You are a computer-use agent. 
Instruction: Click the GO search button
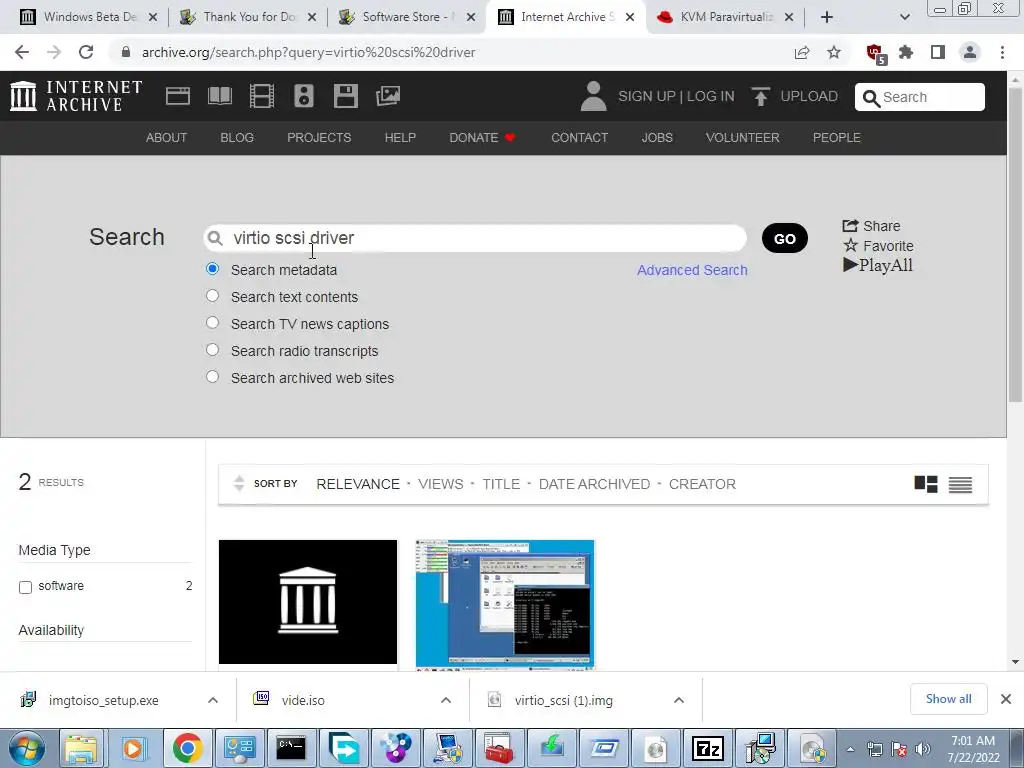(x=784, y=238)
